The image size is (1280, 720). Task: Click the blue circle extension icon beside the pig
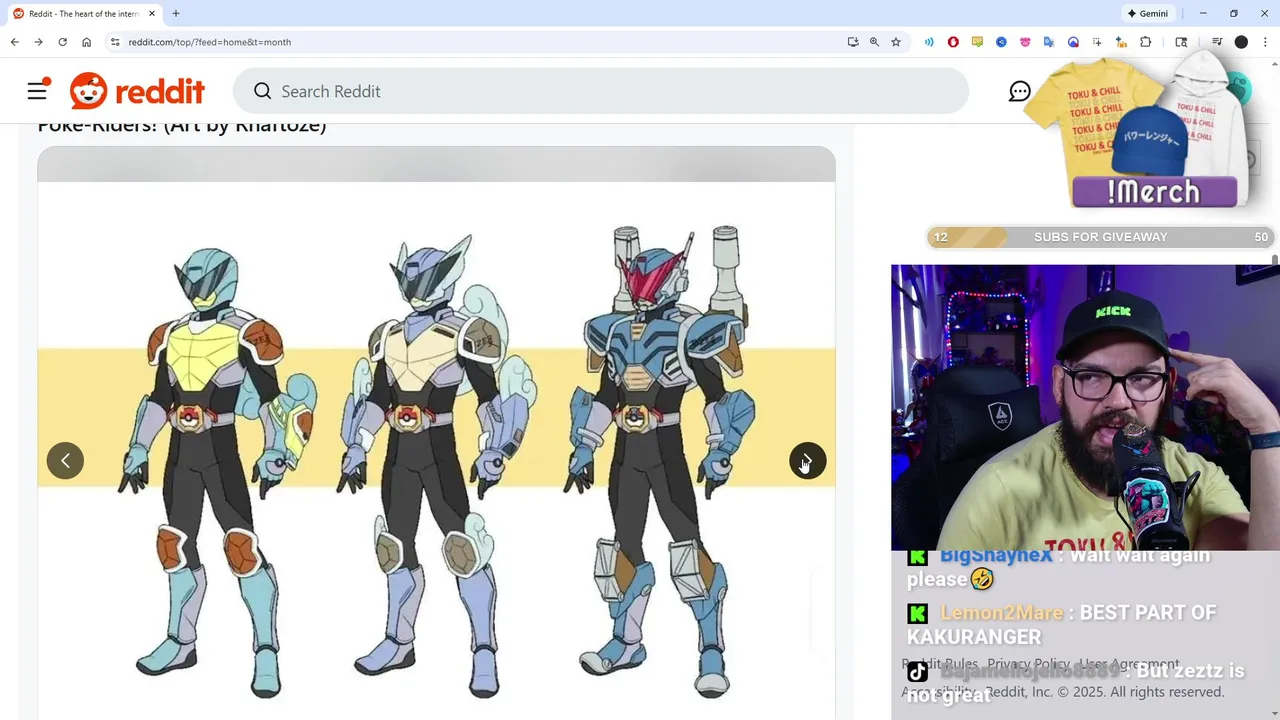click(1001, 42)
